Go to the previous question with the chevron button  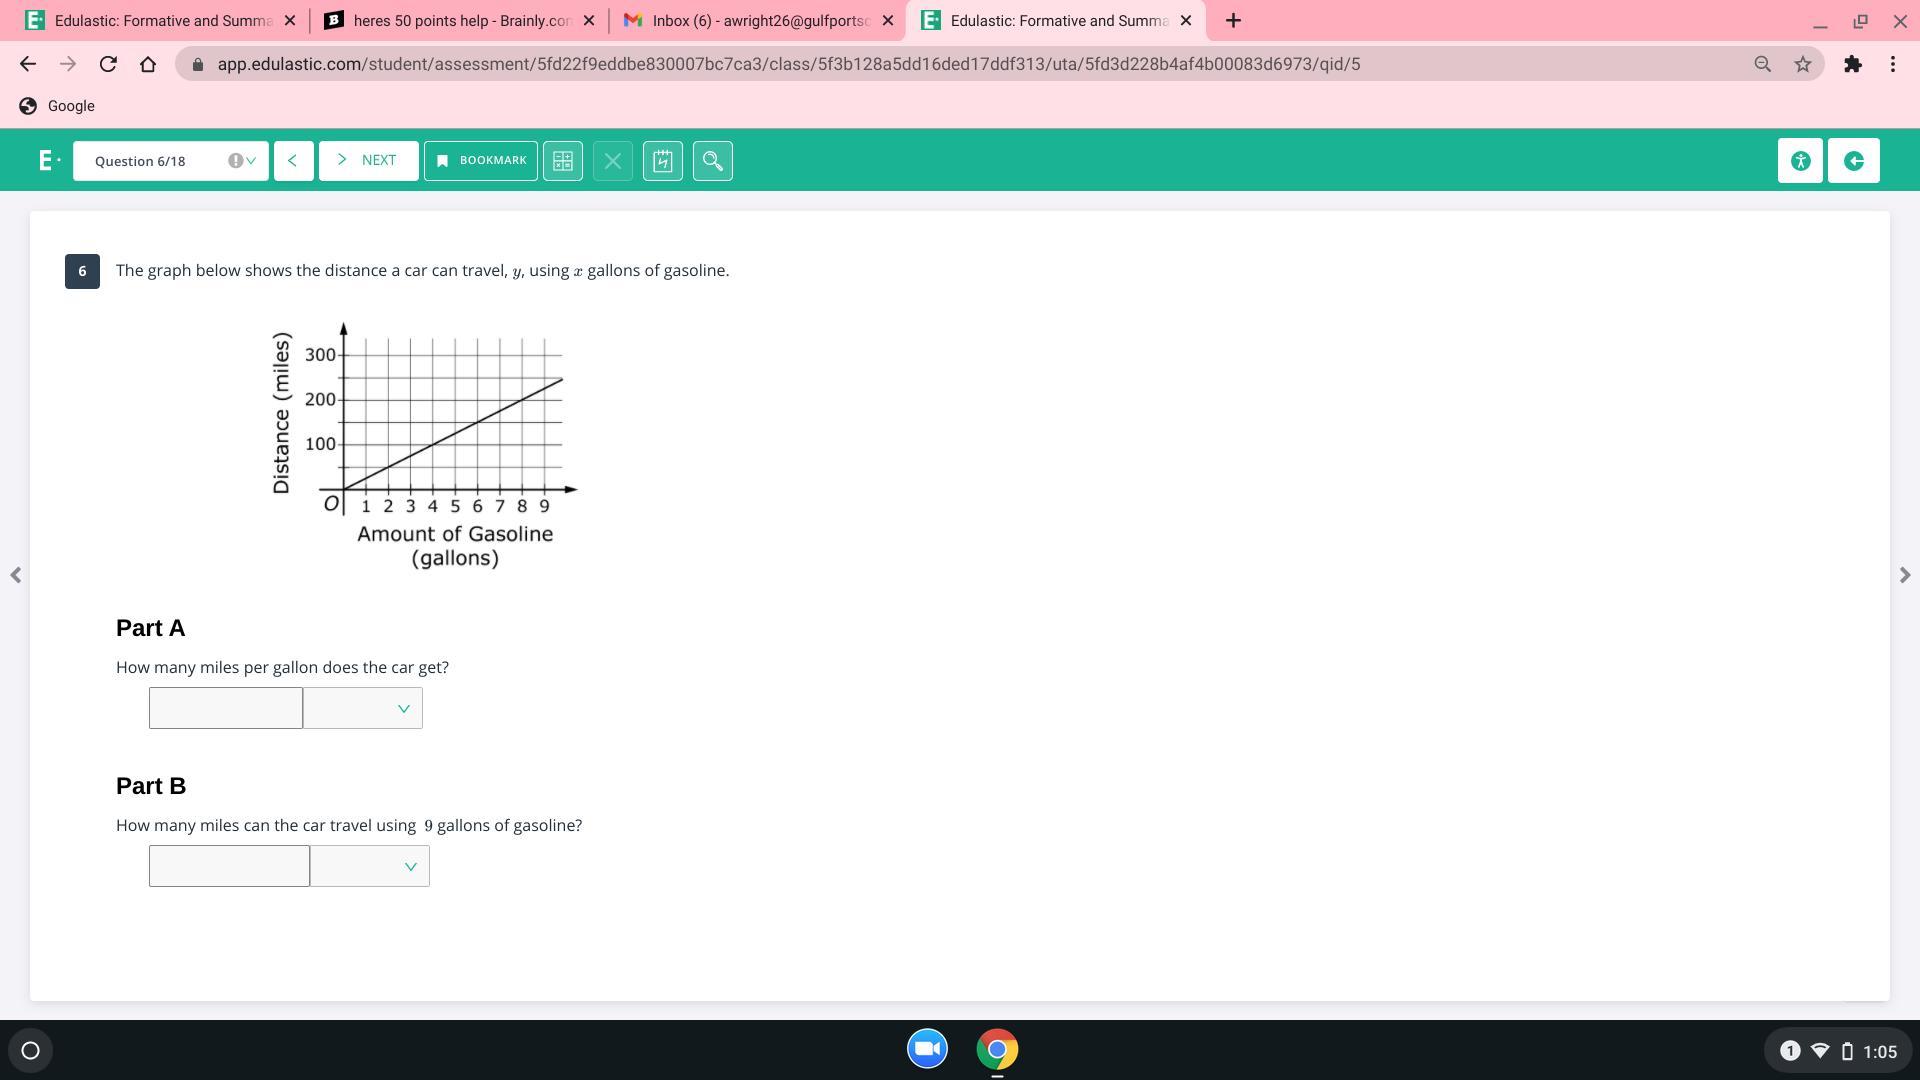coord(293,161)
